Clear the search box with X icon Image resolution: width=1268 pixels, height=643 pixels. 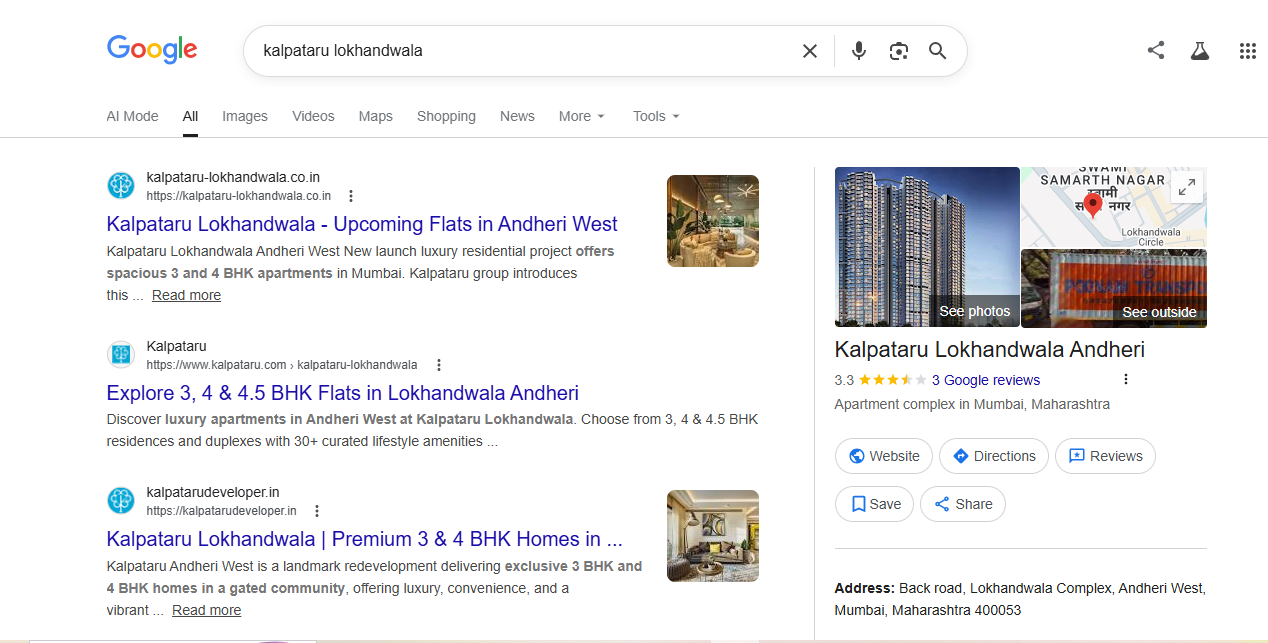tap(810, 51)
